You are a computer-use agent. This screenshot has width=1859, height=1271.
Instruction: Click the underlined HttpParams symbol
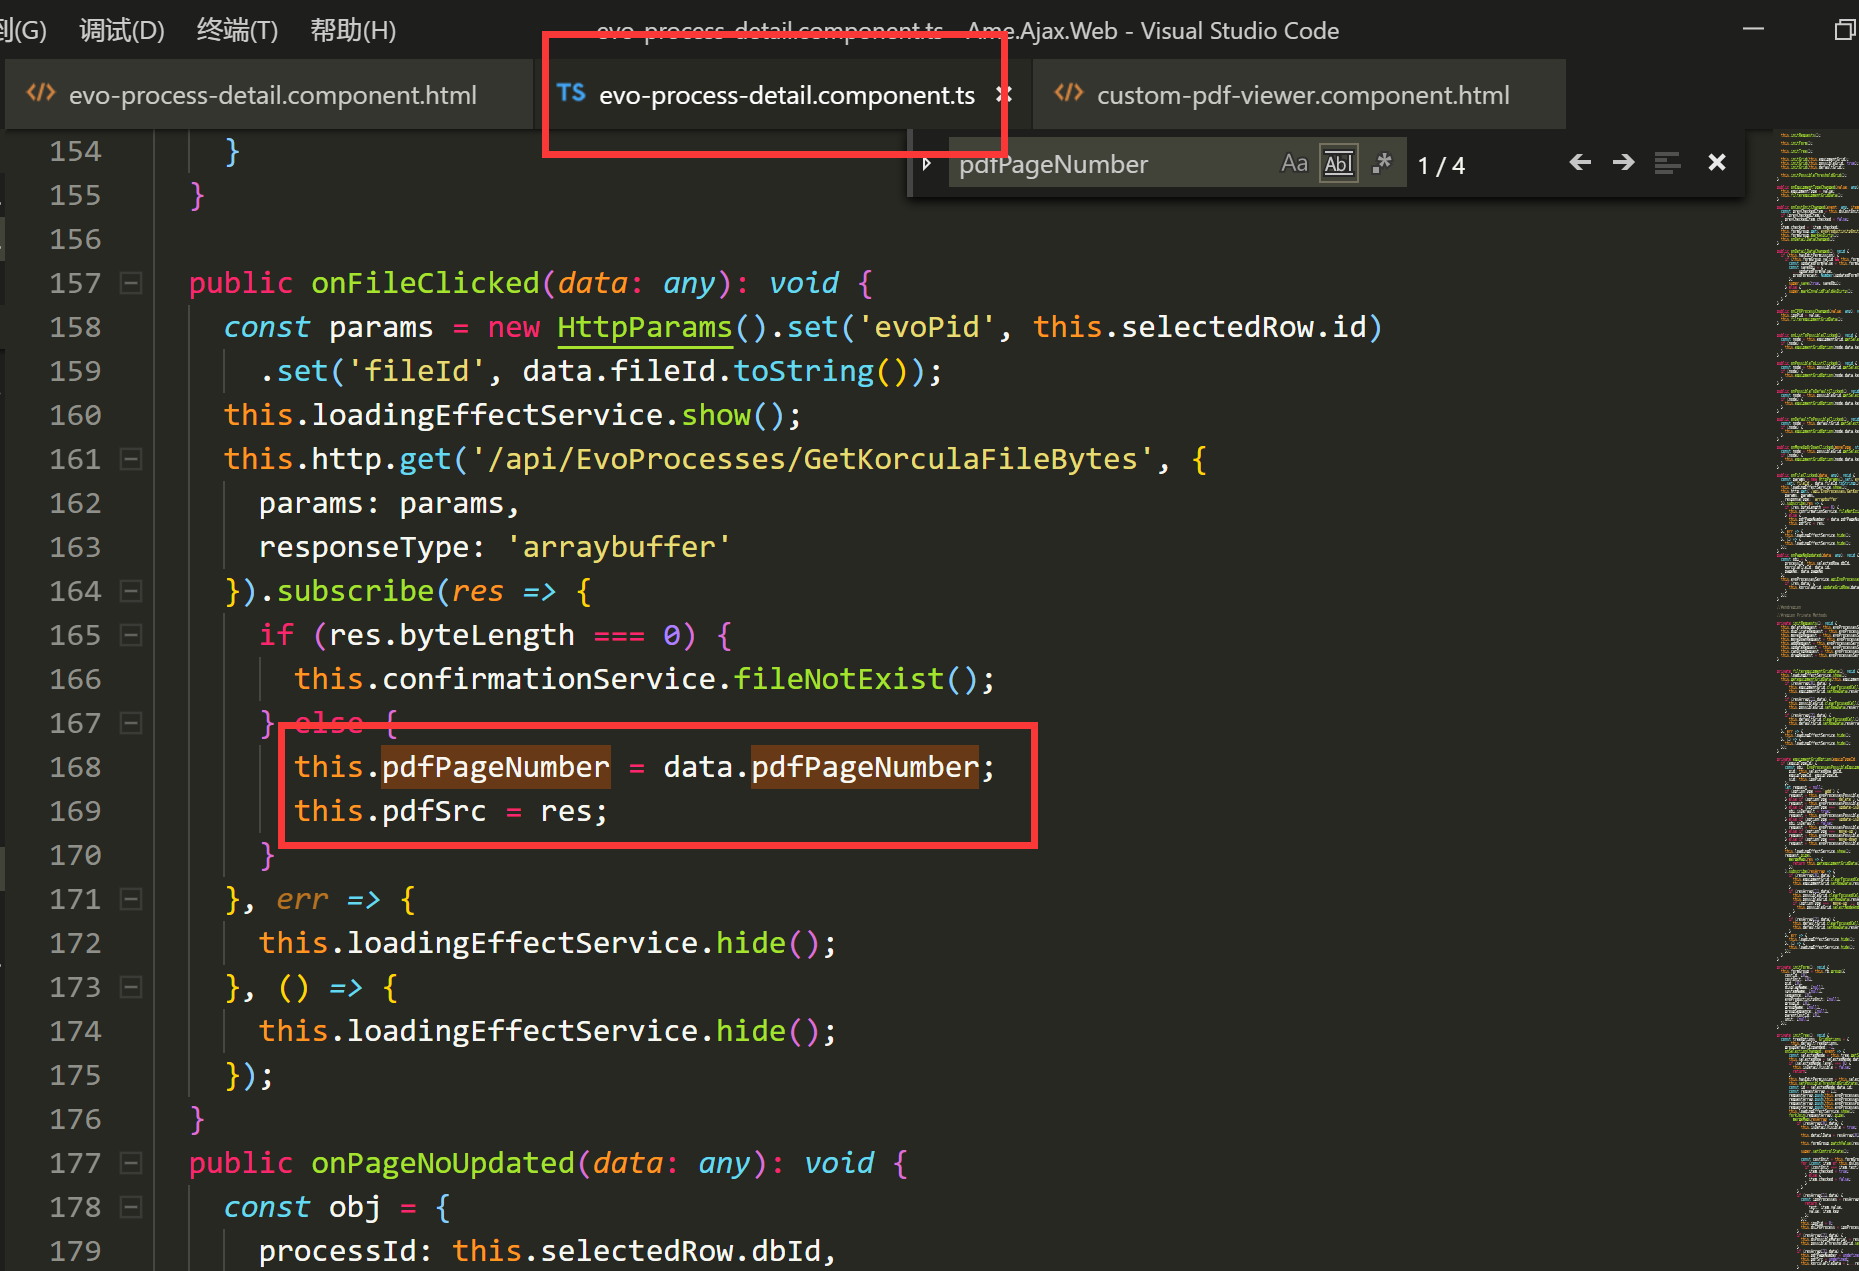(645, 327)
